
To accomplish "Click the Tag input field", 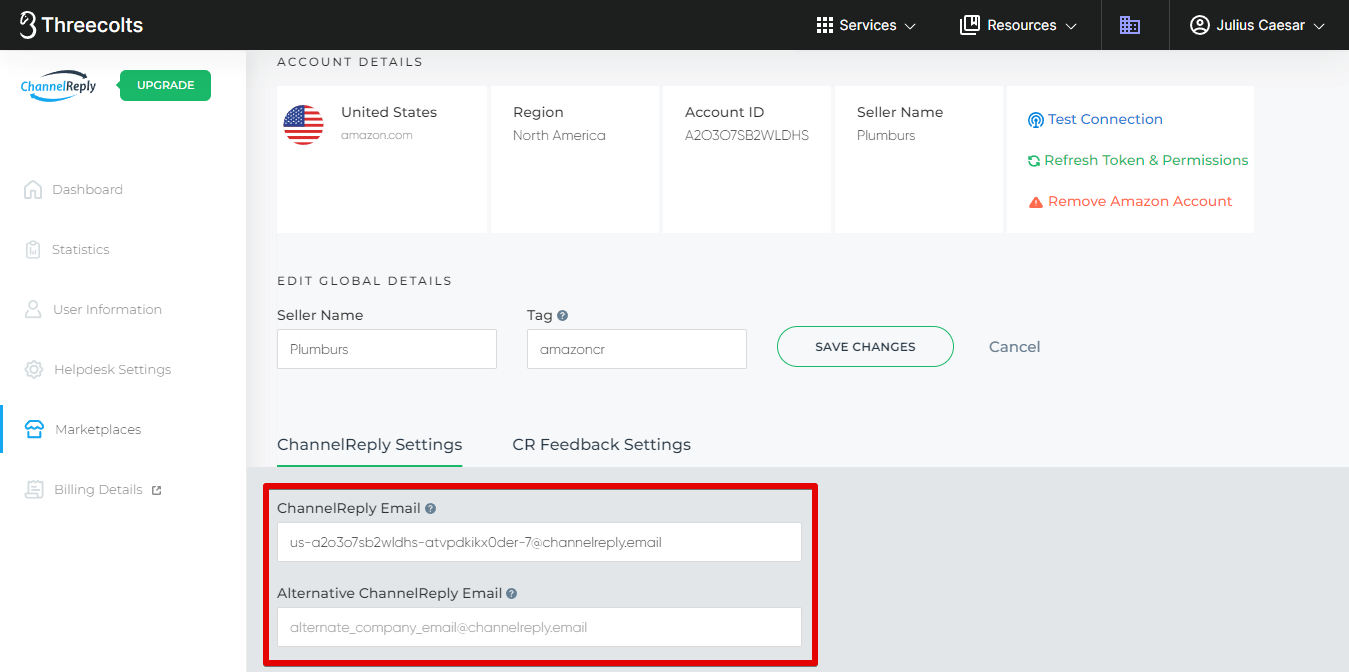I will [637, 349].
